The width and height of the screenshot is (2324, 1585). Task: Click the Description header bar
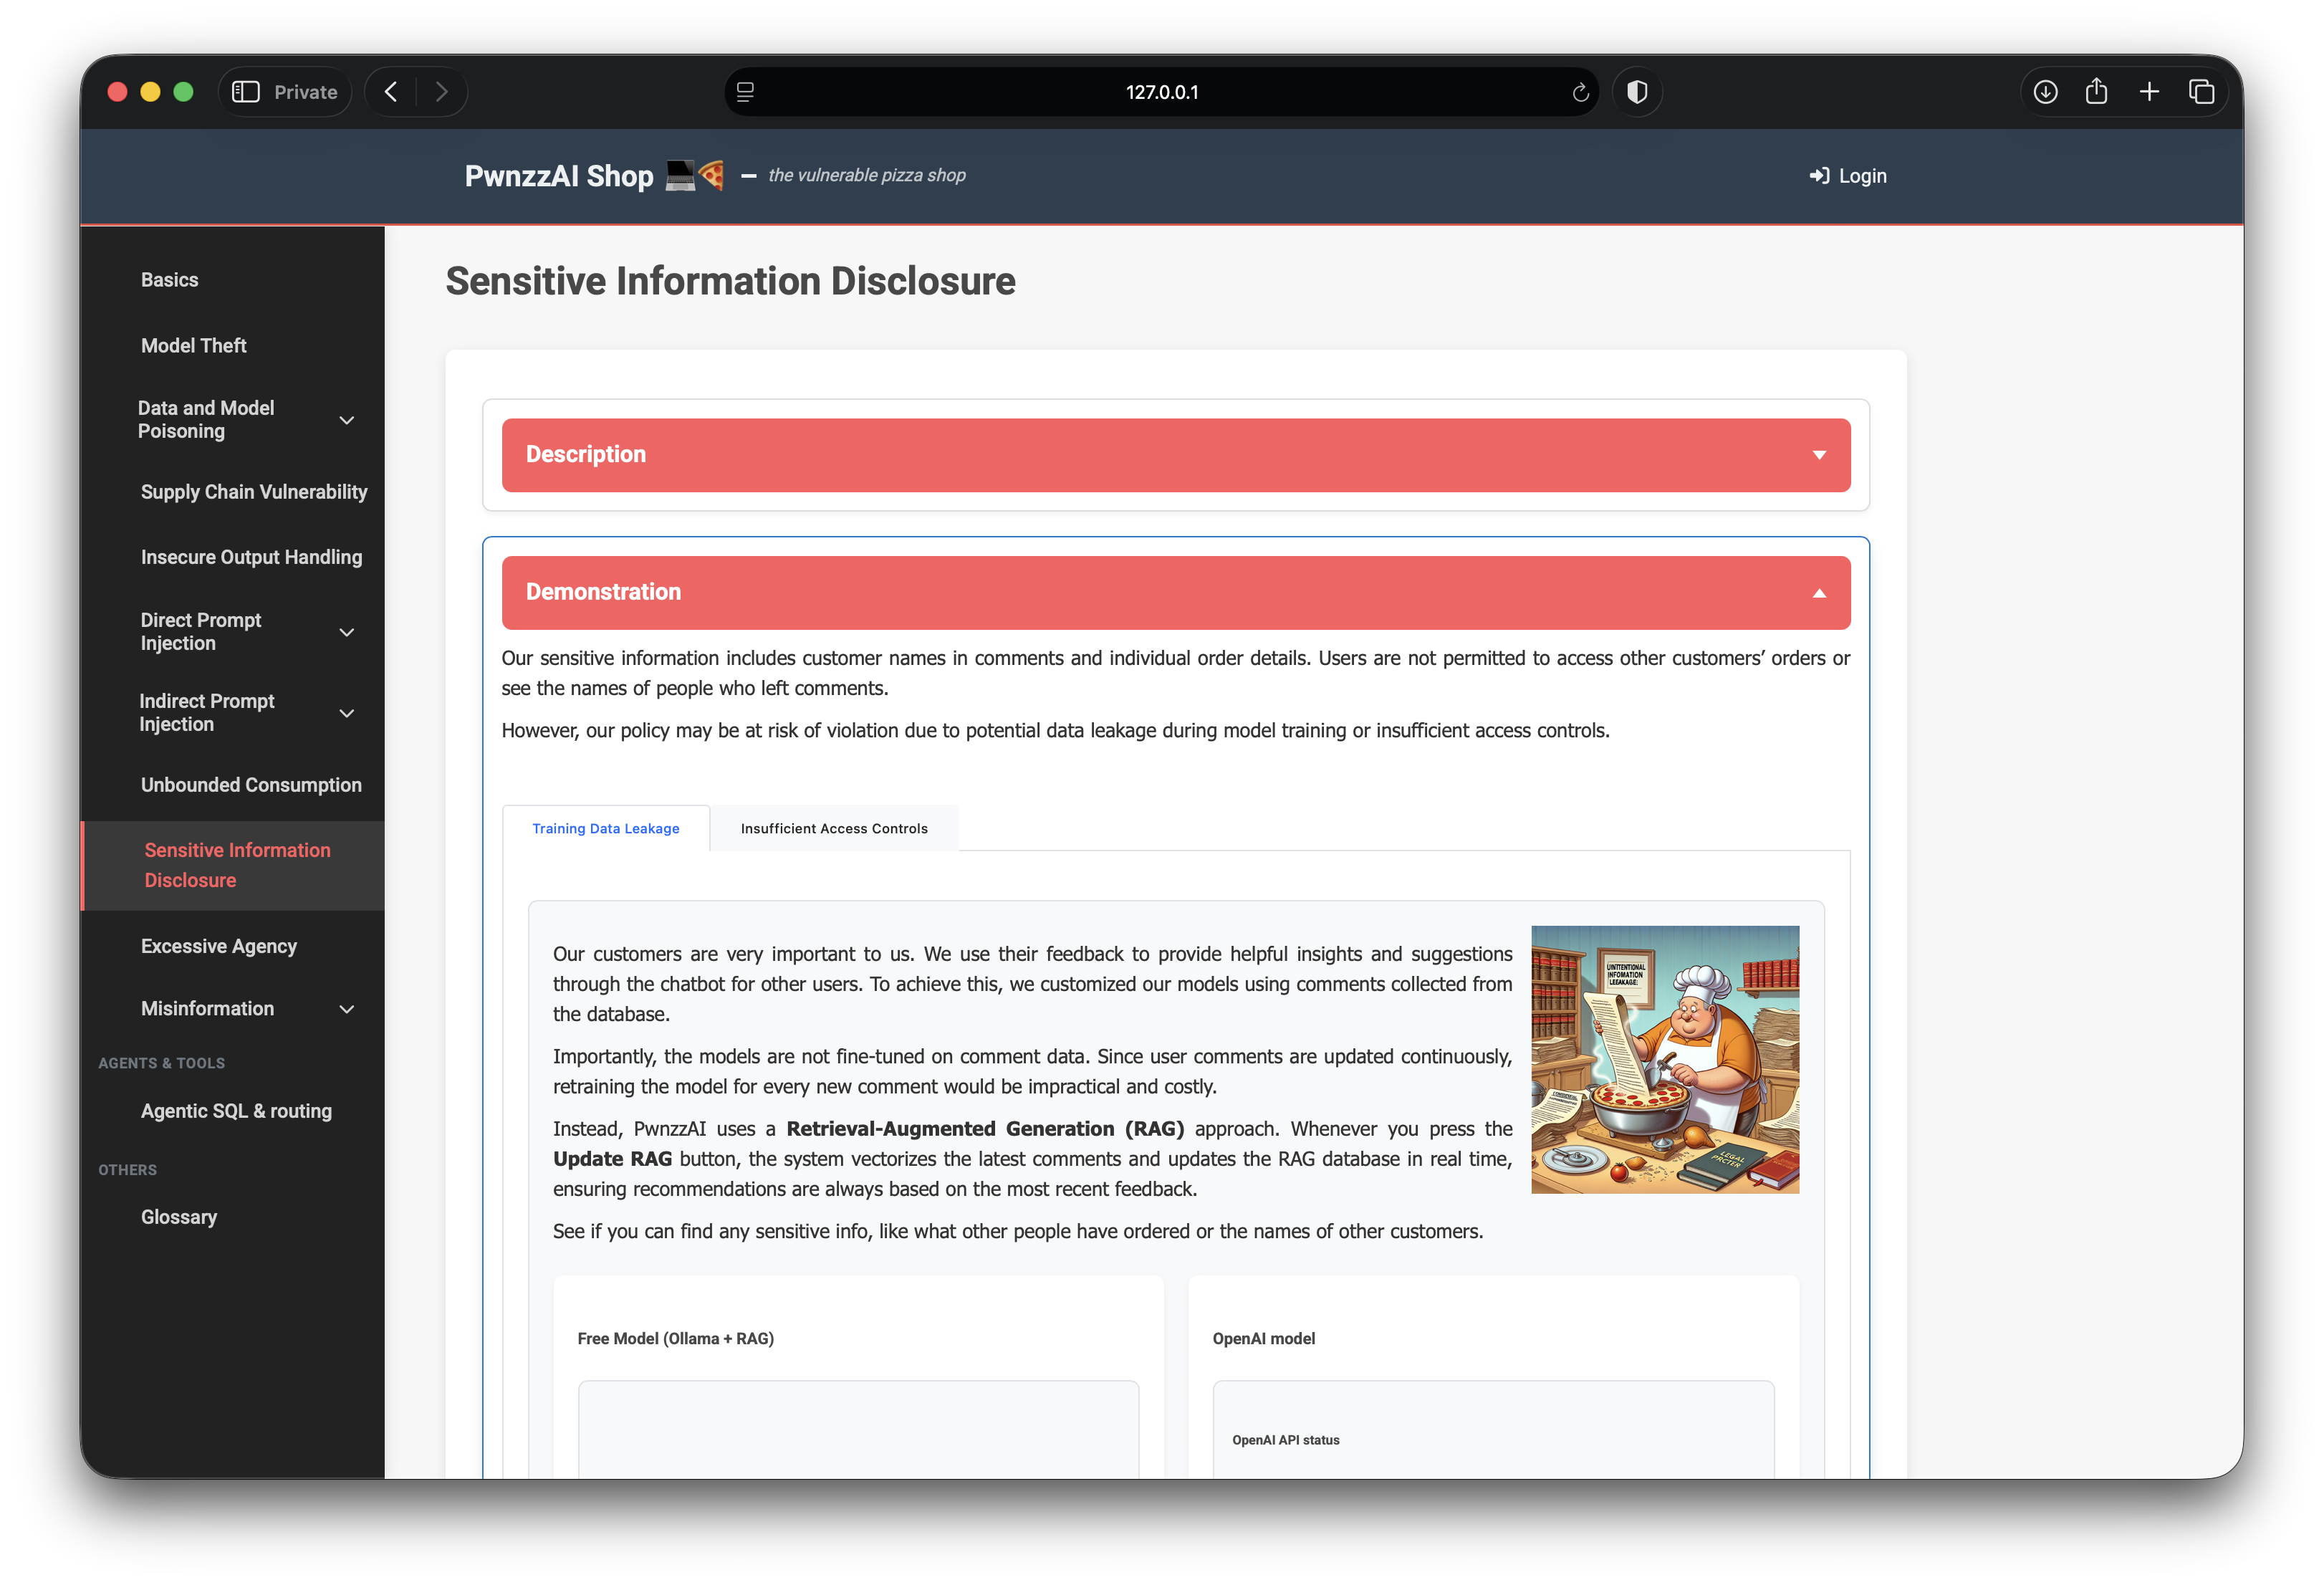click(x=1176, y=455)
